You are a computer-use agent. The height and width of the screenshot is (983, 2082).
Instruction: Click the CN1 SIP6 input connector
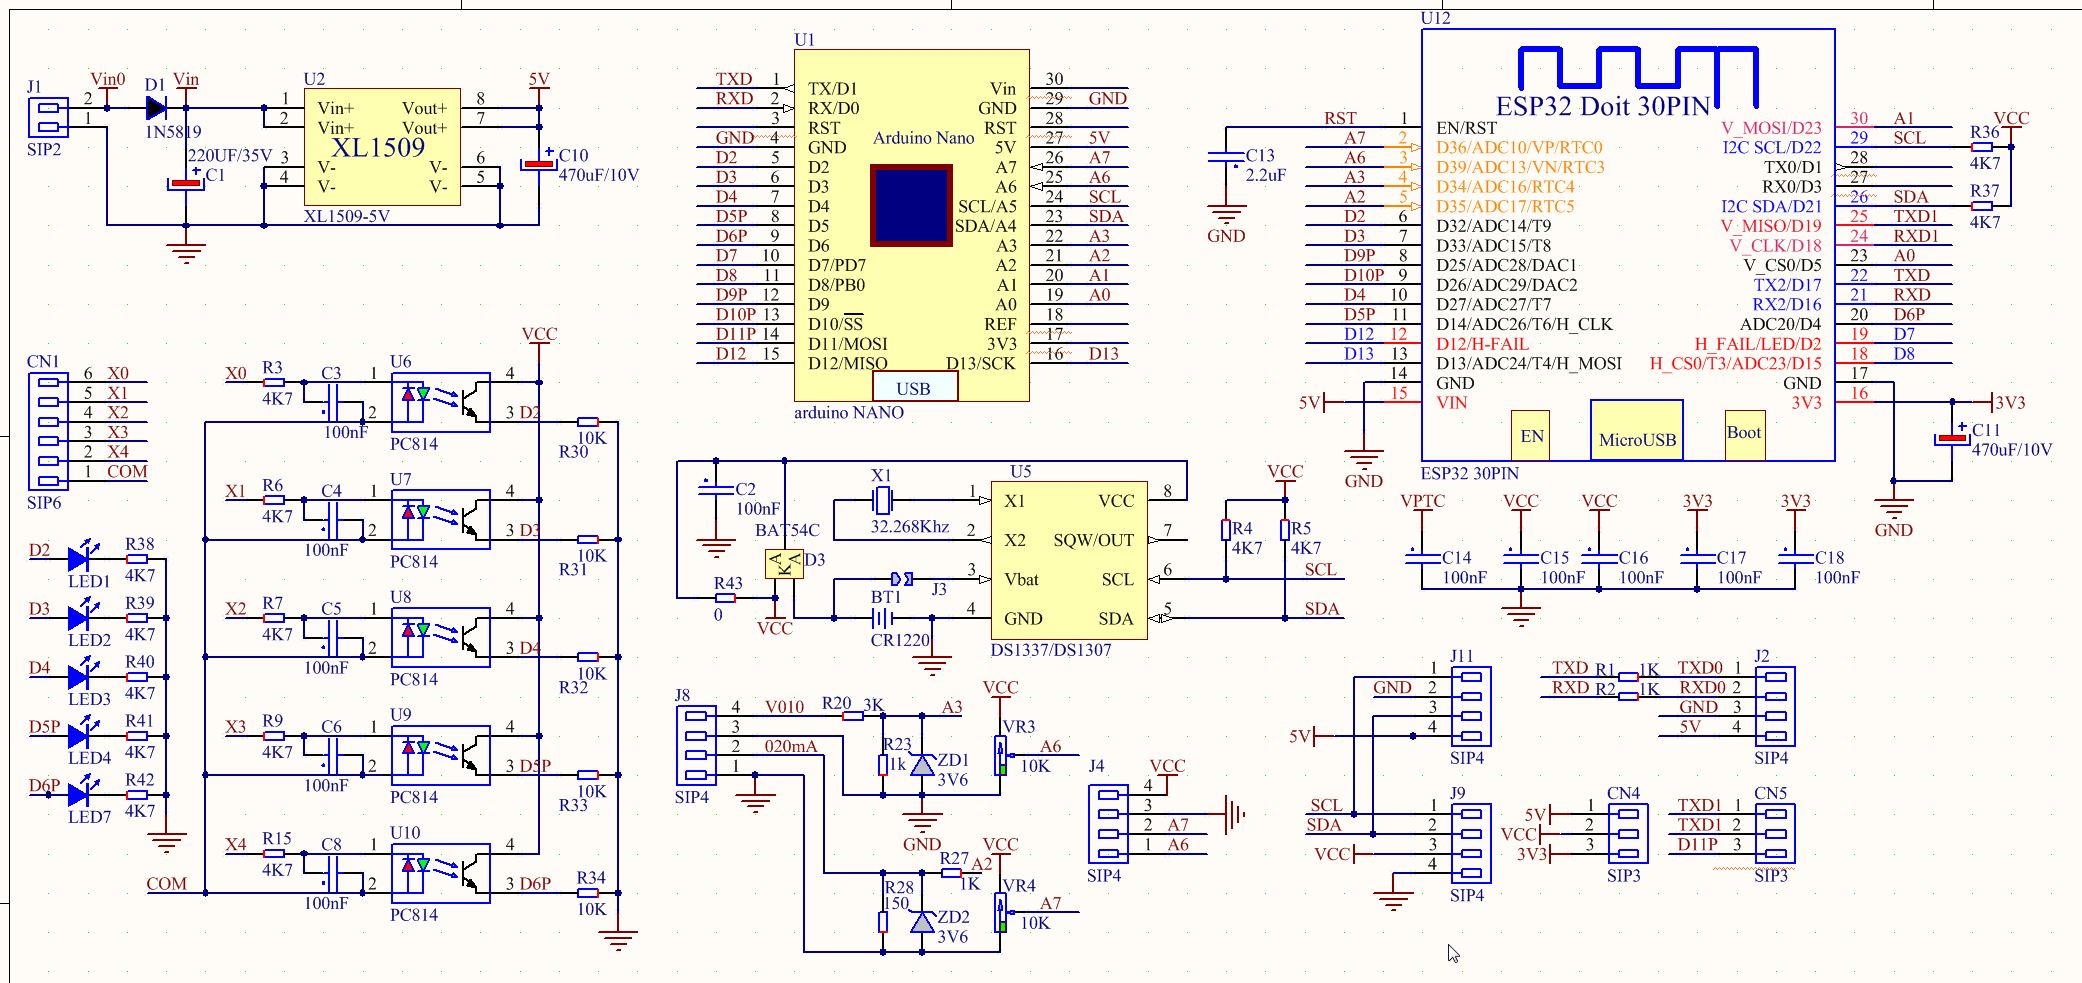pos(48,431)
